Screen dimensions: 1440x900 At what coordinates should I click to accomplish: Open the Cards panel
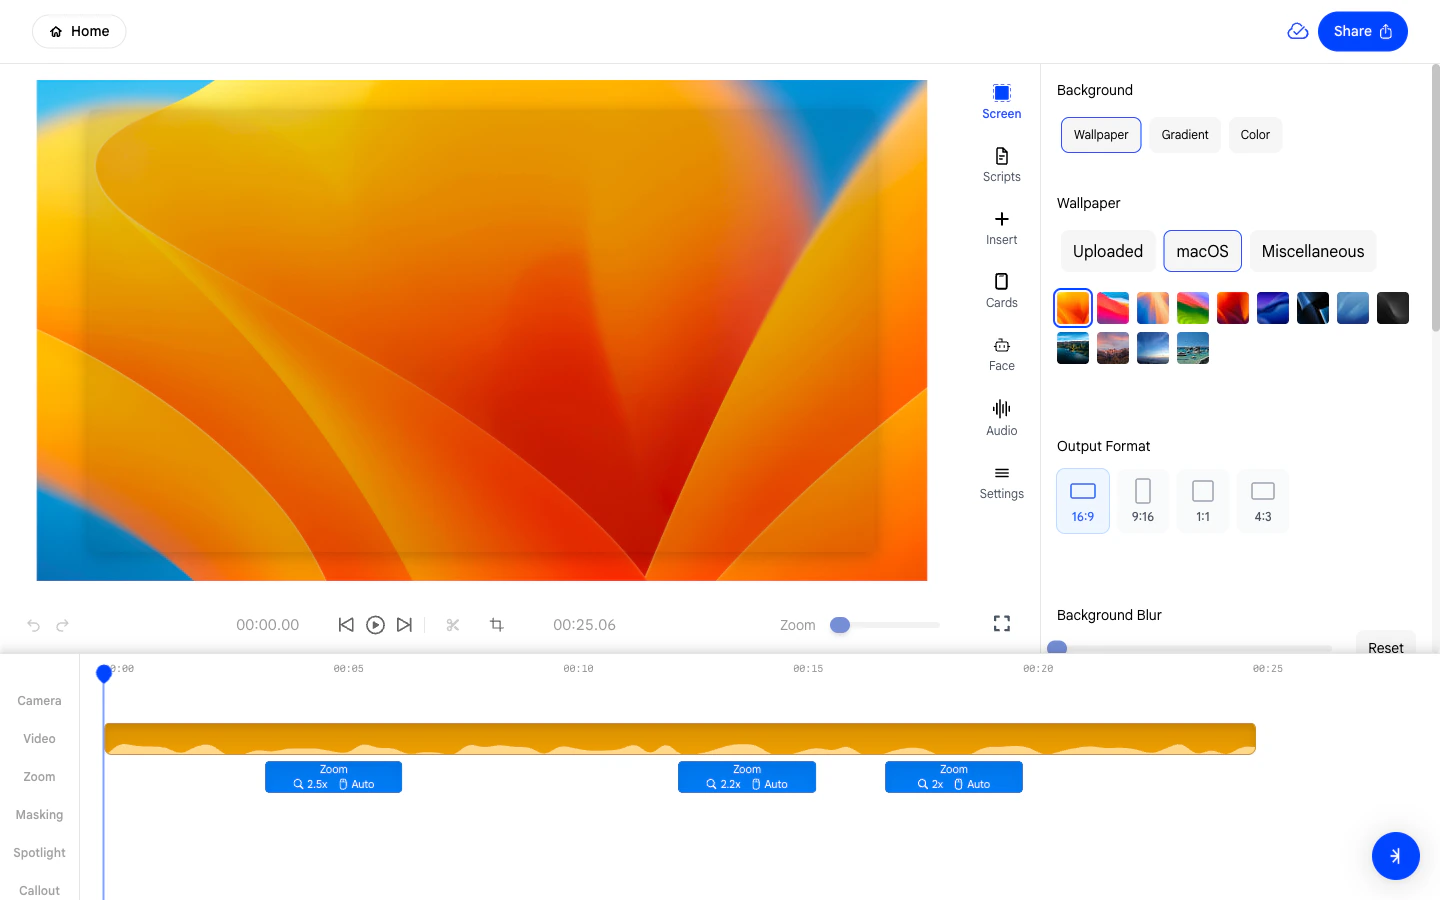(x=1001, y=291)
